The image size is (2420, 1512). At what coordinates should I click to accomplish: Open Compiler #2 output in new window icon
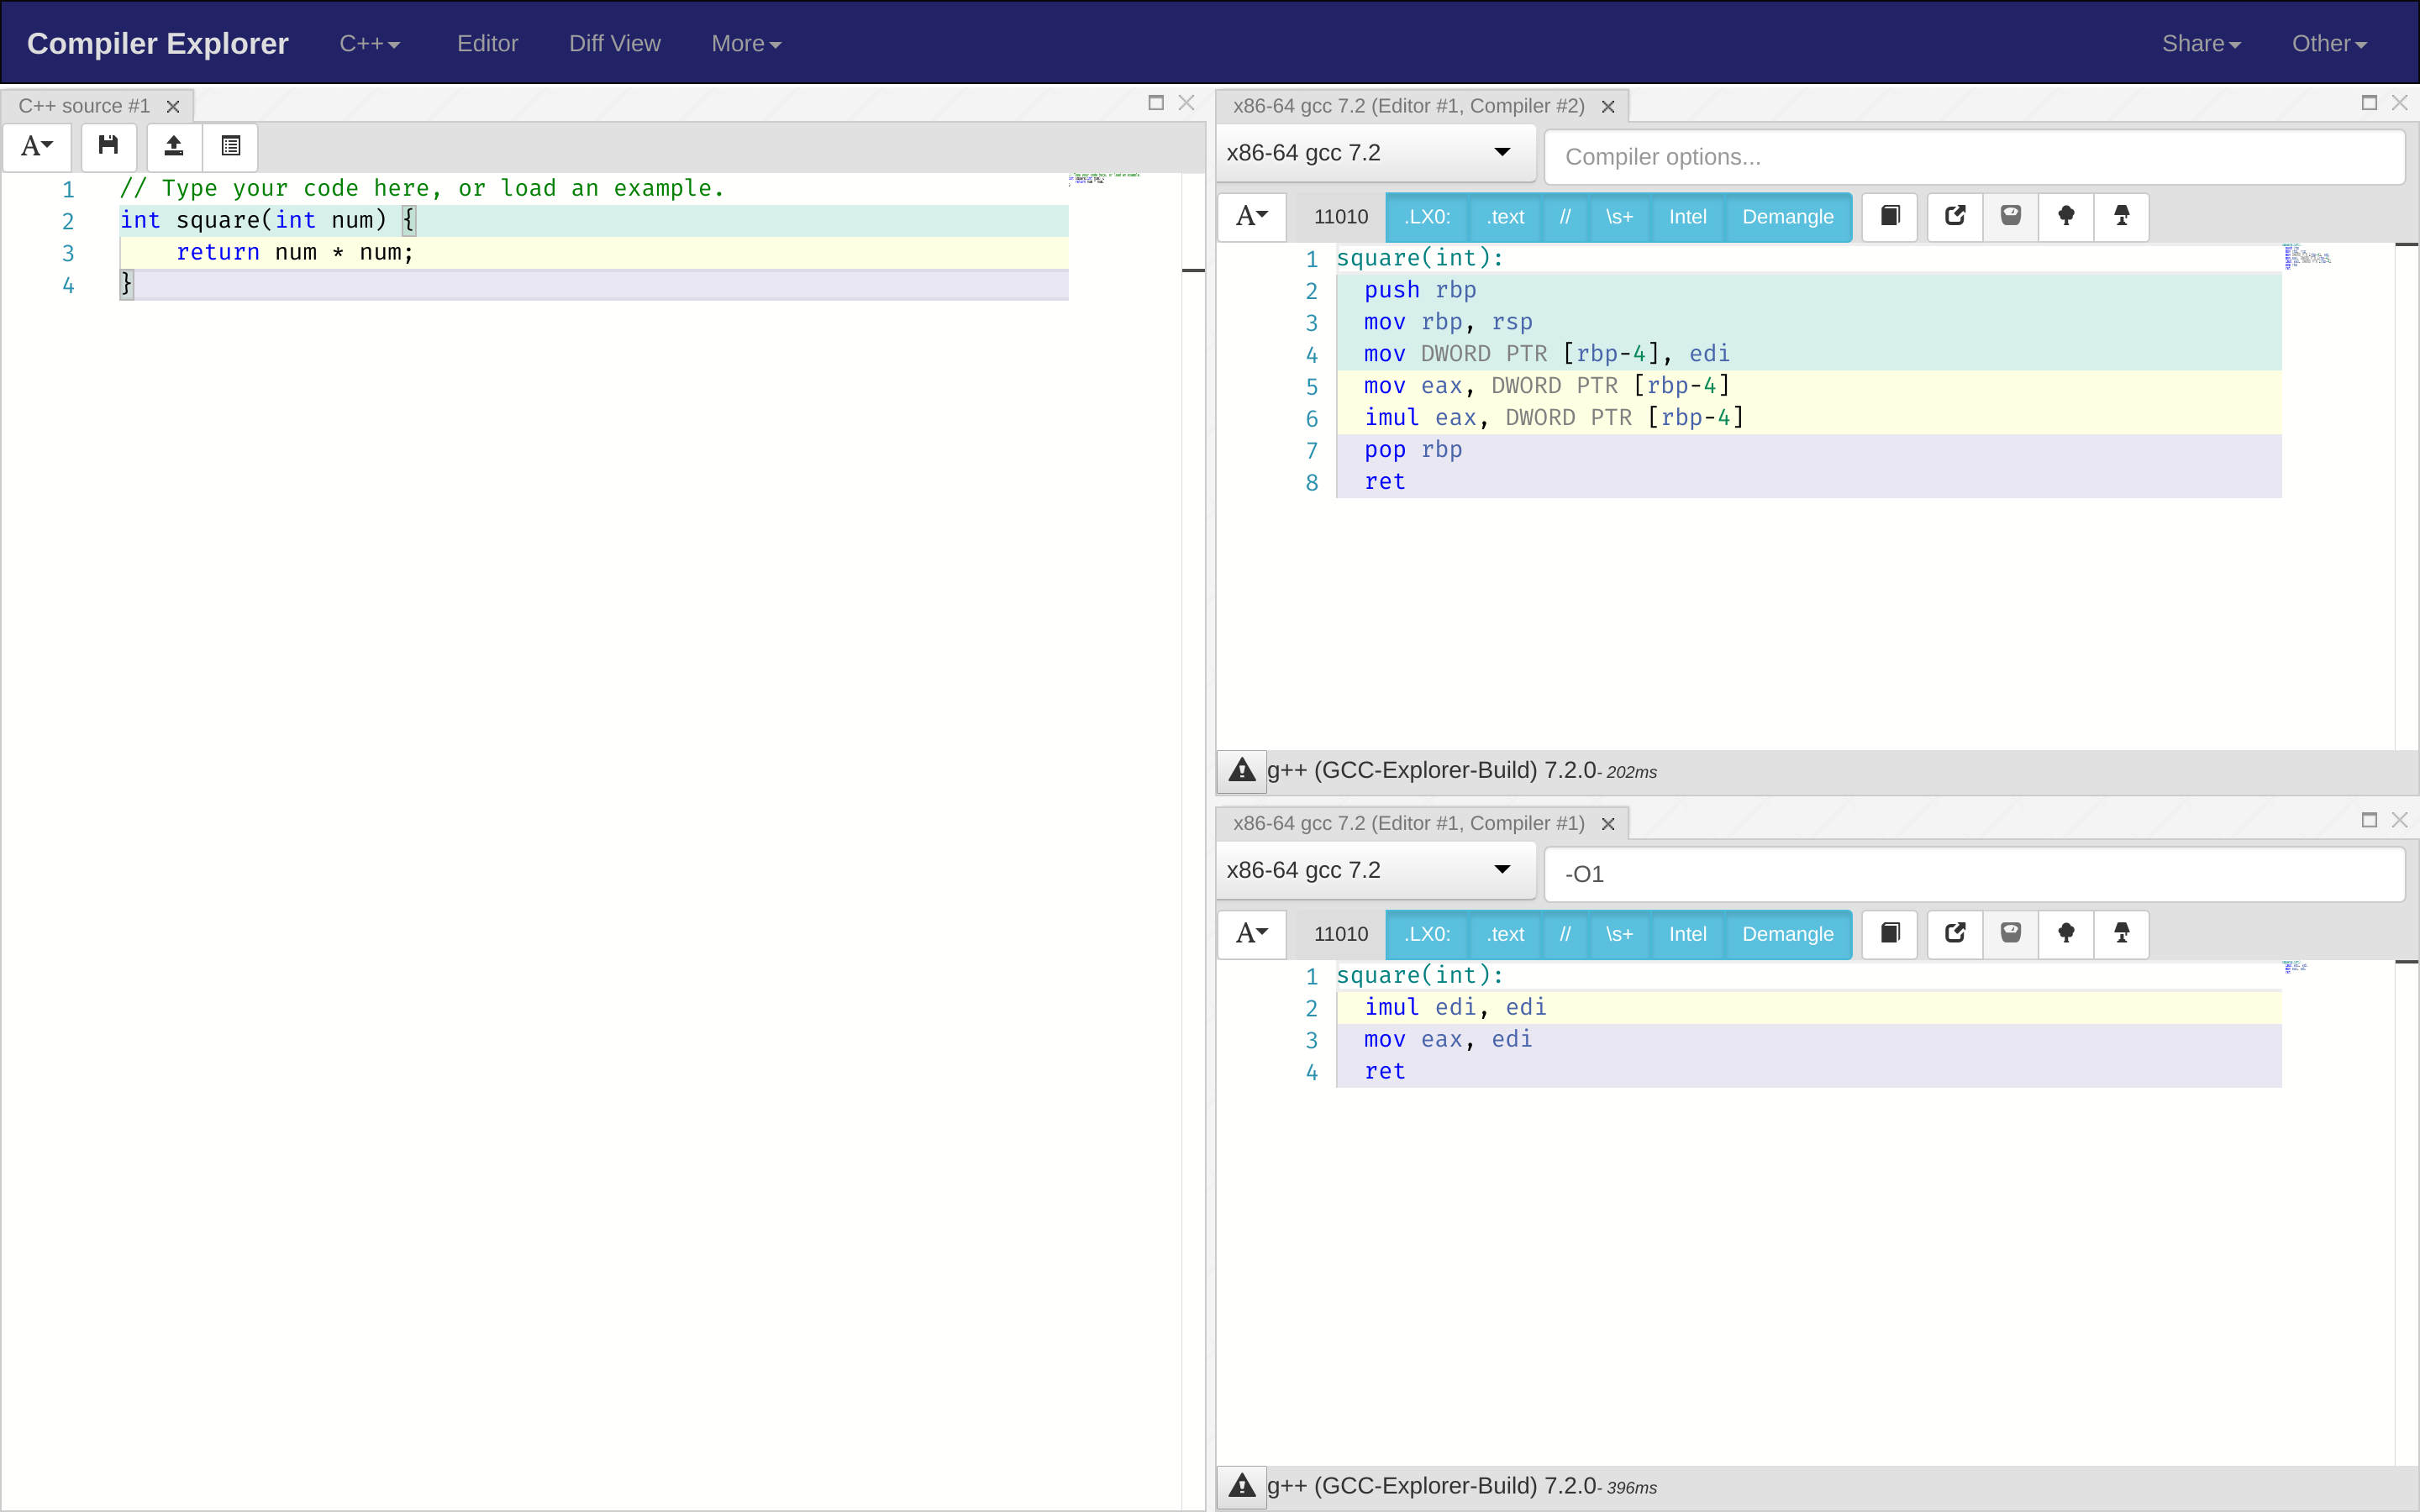[x=1955, y=216]
